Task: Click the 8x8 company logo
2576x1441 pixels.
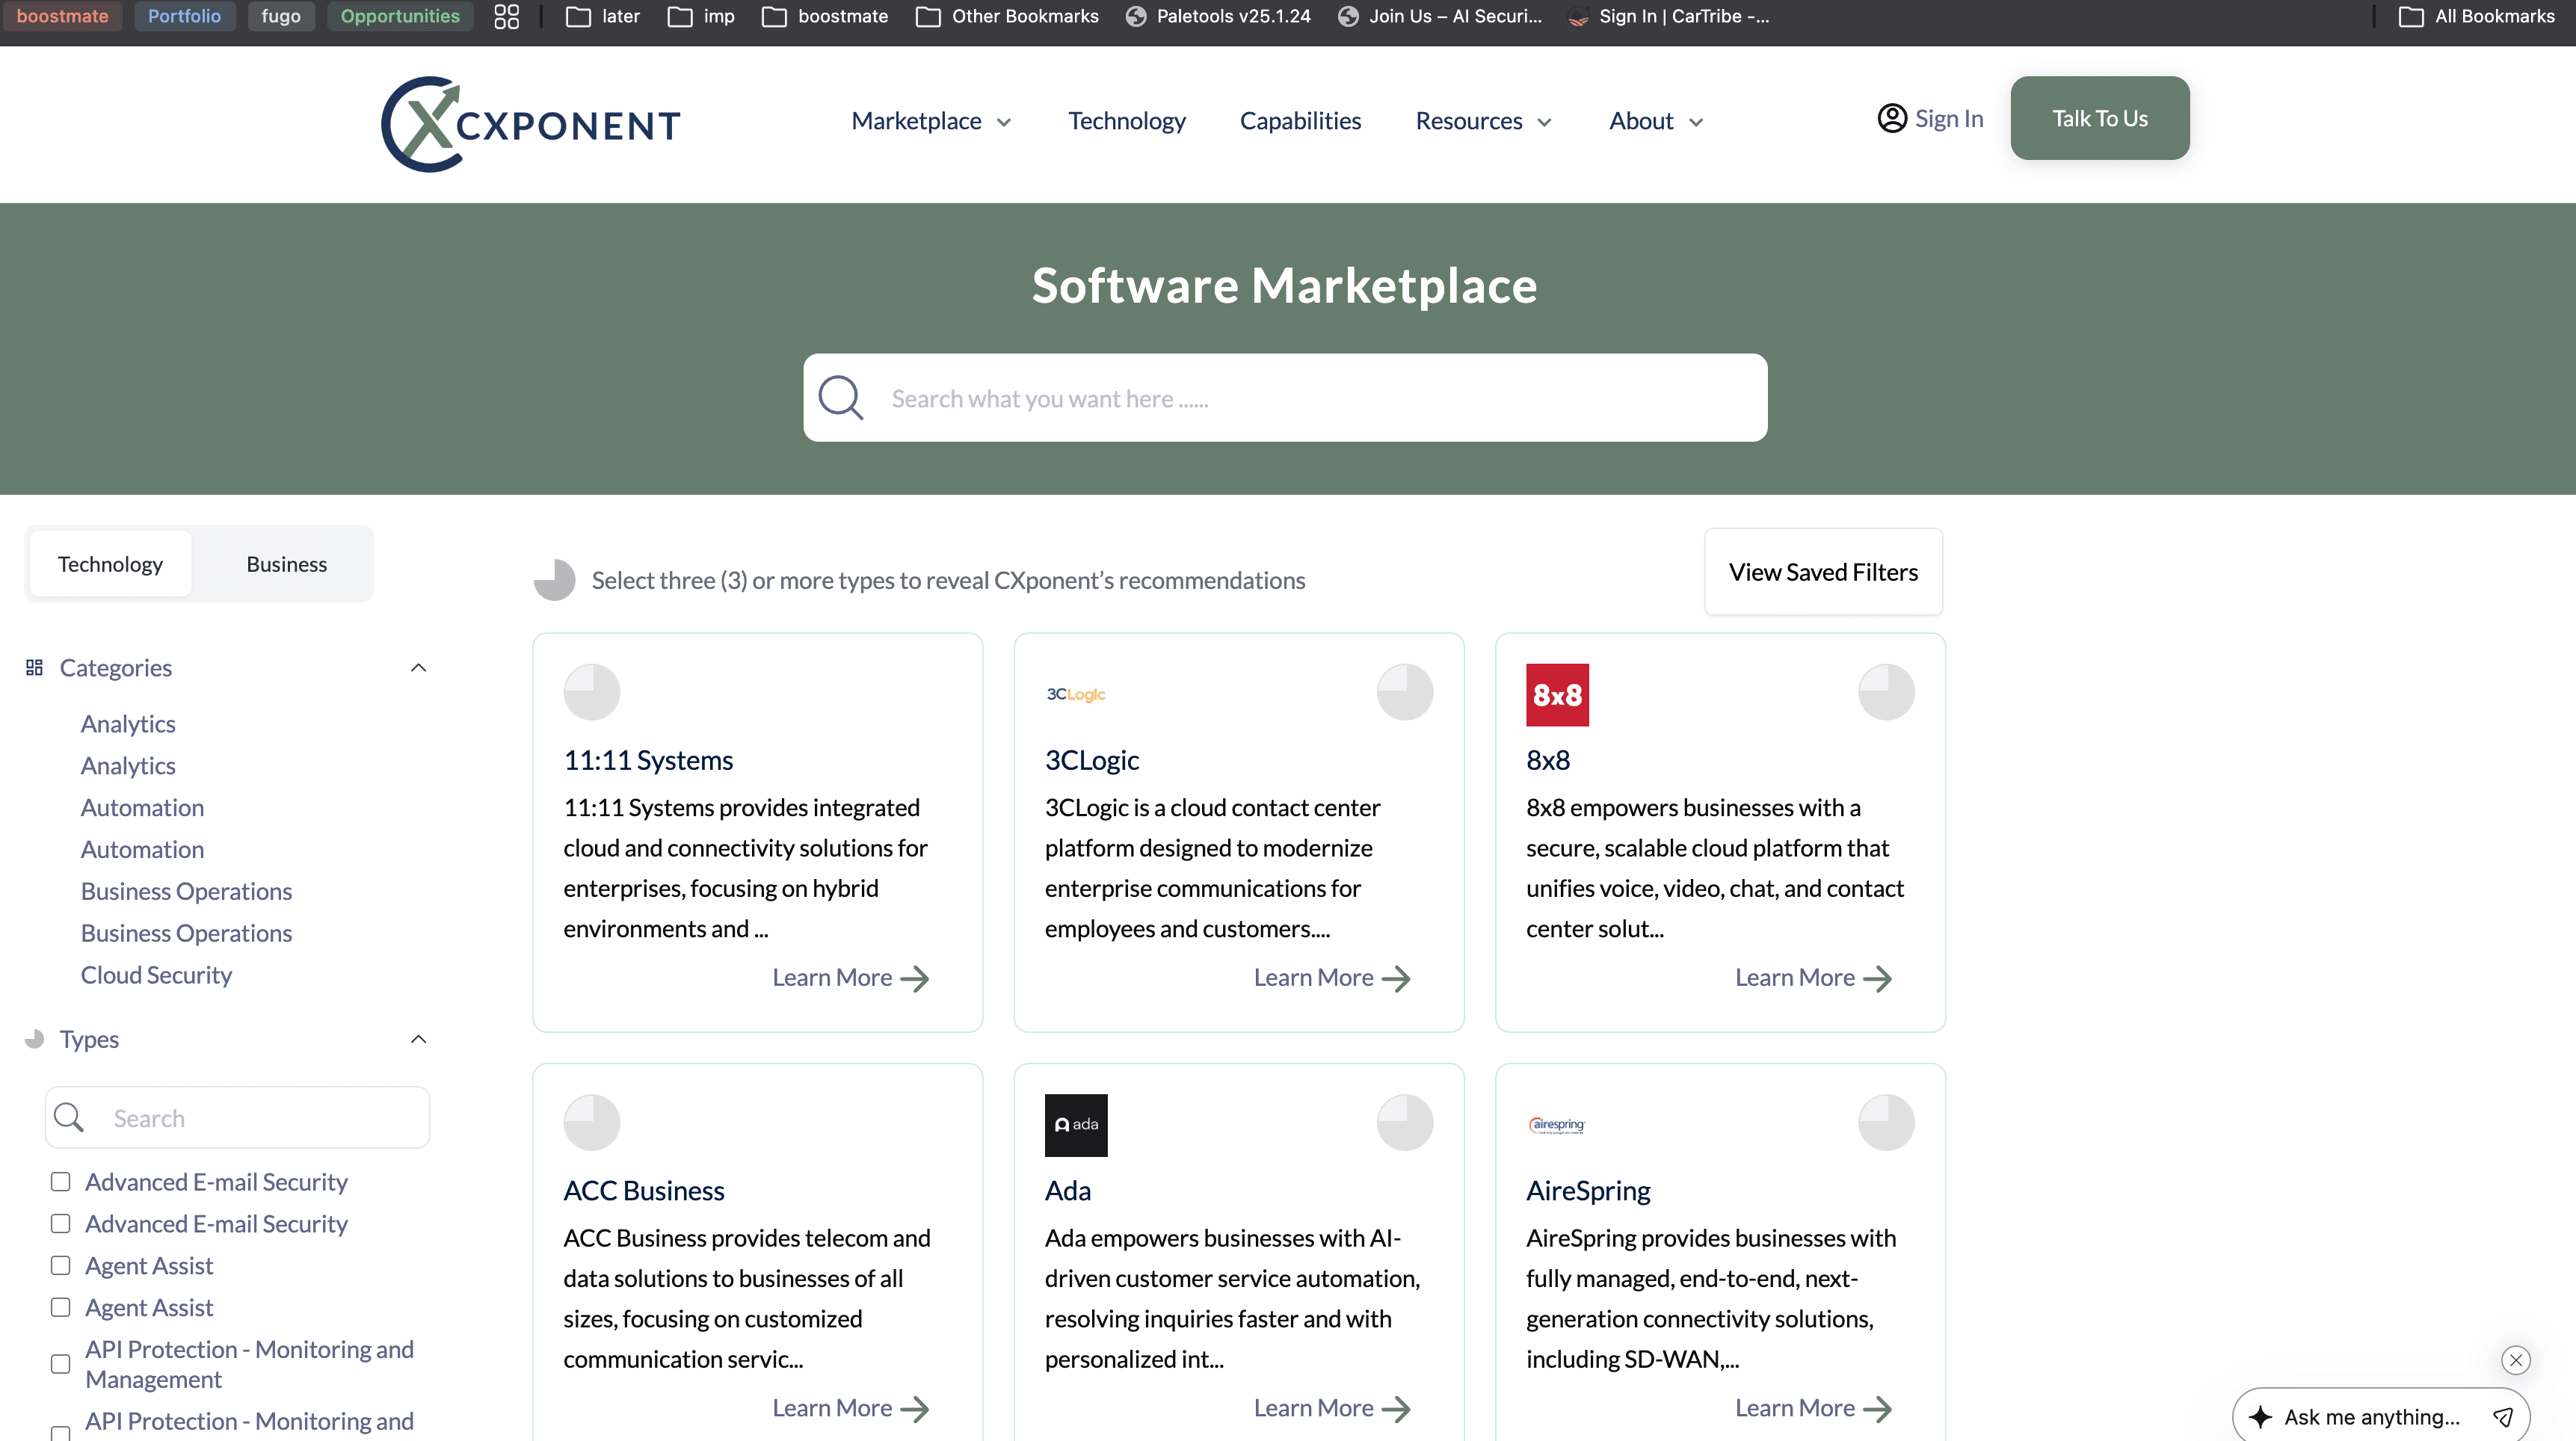Action: coord(1556,695)
